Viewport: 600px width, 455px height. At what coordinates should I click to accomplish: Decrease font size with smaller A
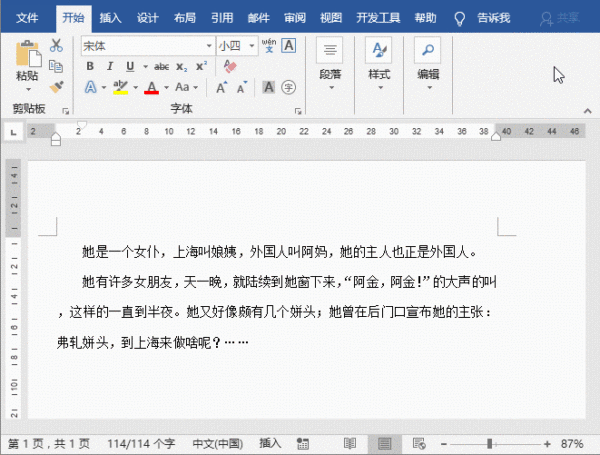click(242, 88)
